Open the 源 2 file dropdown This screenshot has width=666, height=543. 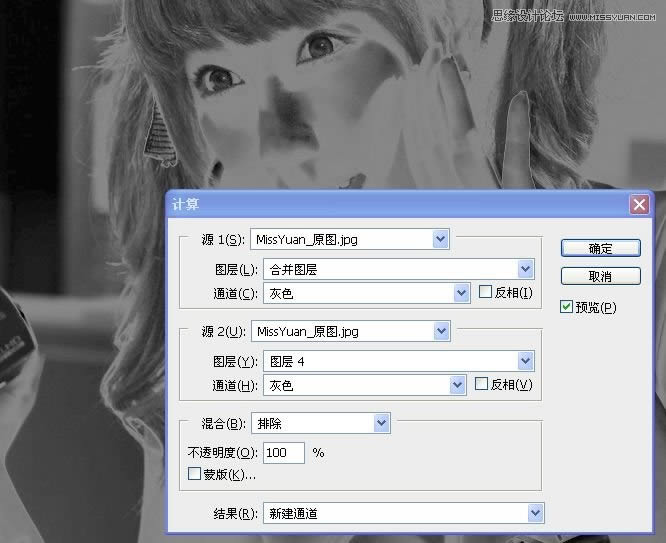coord(440,331)
